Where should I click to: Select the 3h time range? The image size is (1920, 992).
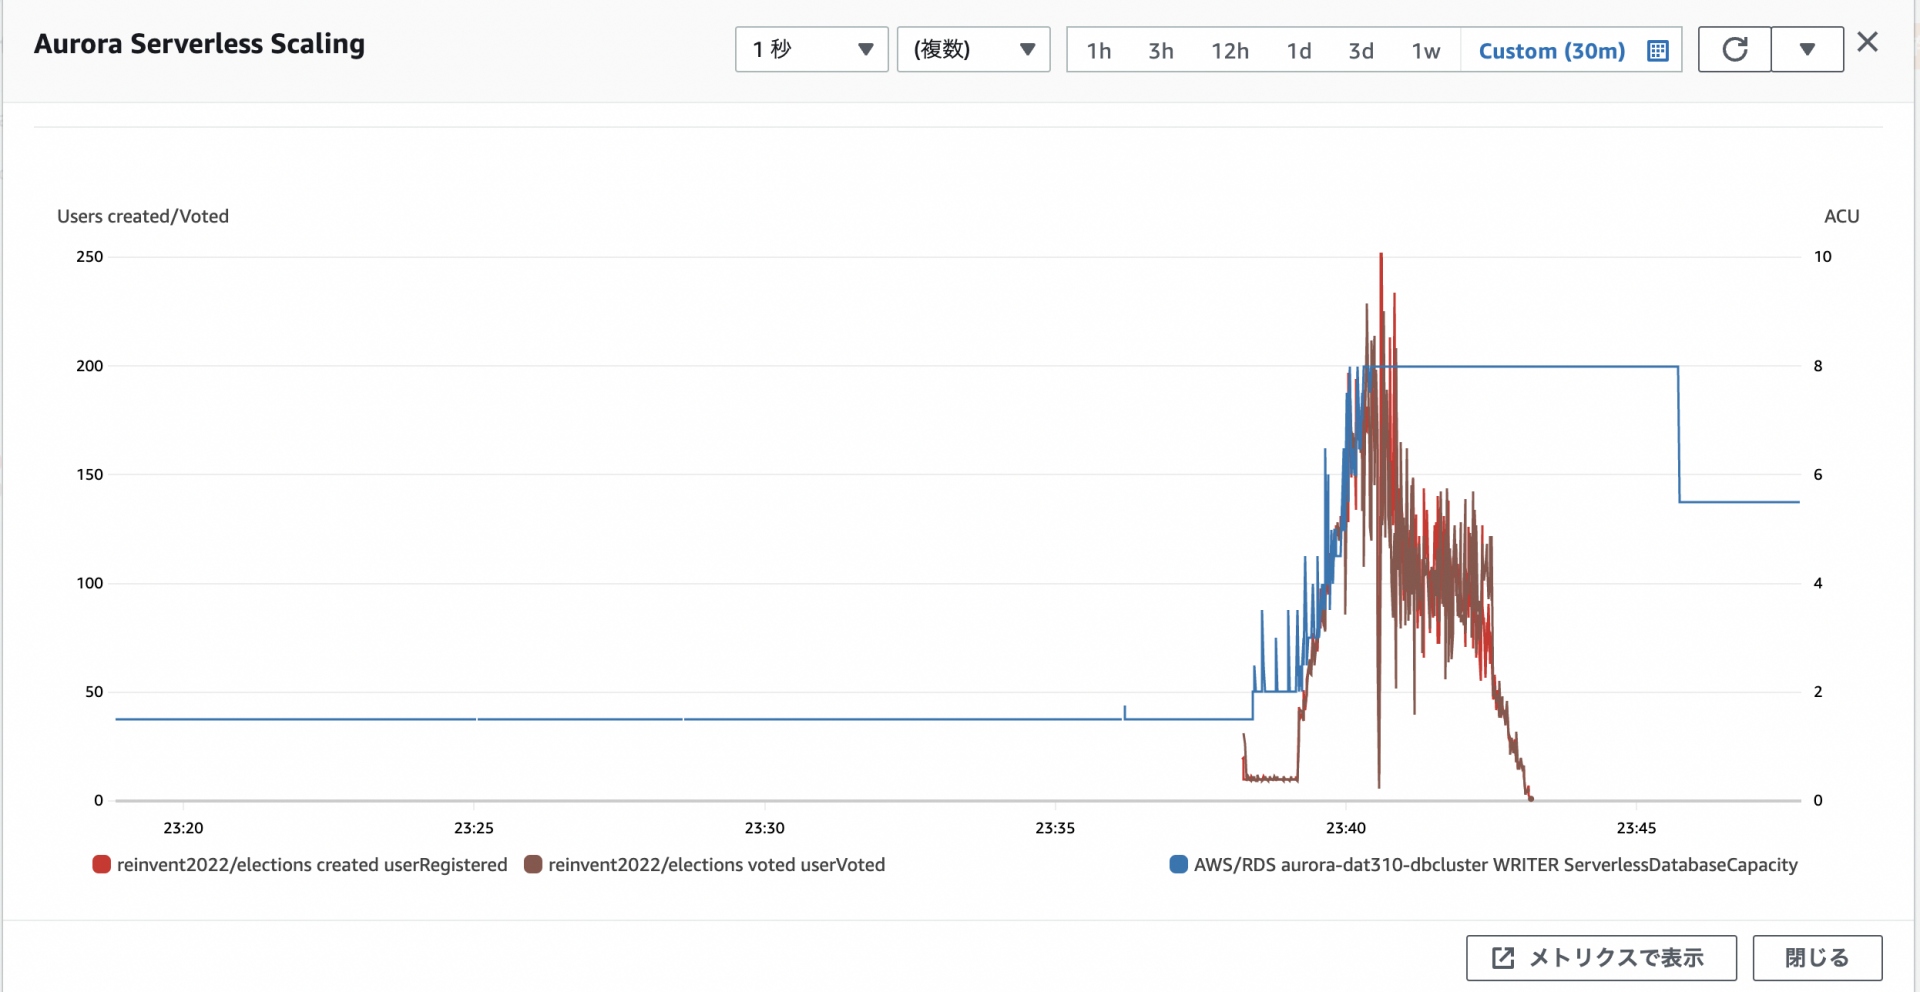point(1160,51)
